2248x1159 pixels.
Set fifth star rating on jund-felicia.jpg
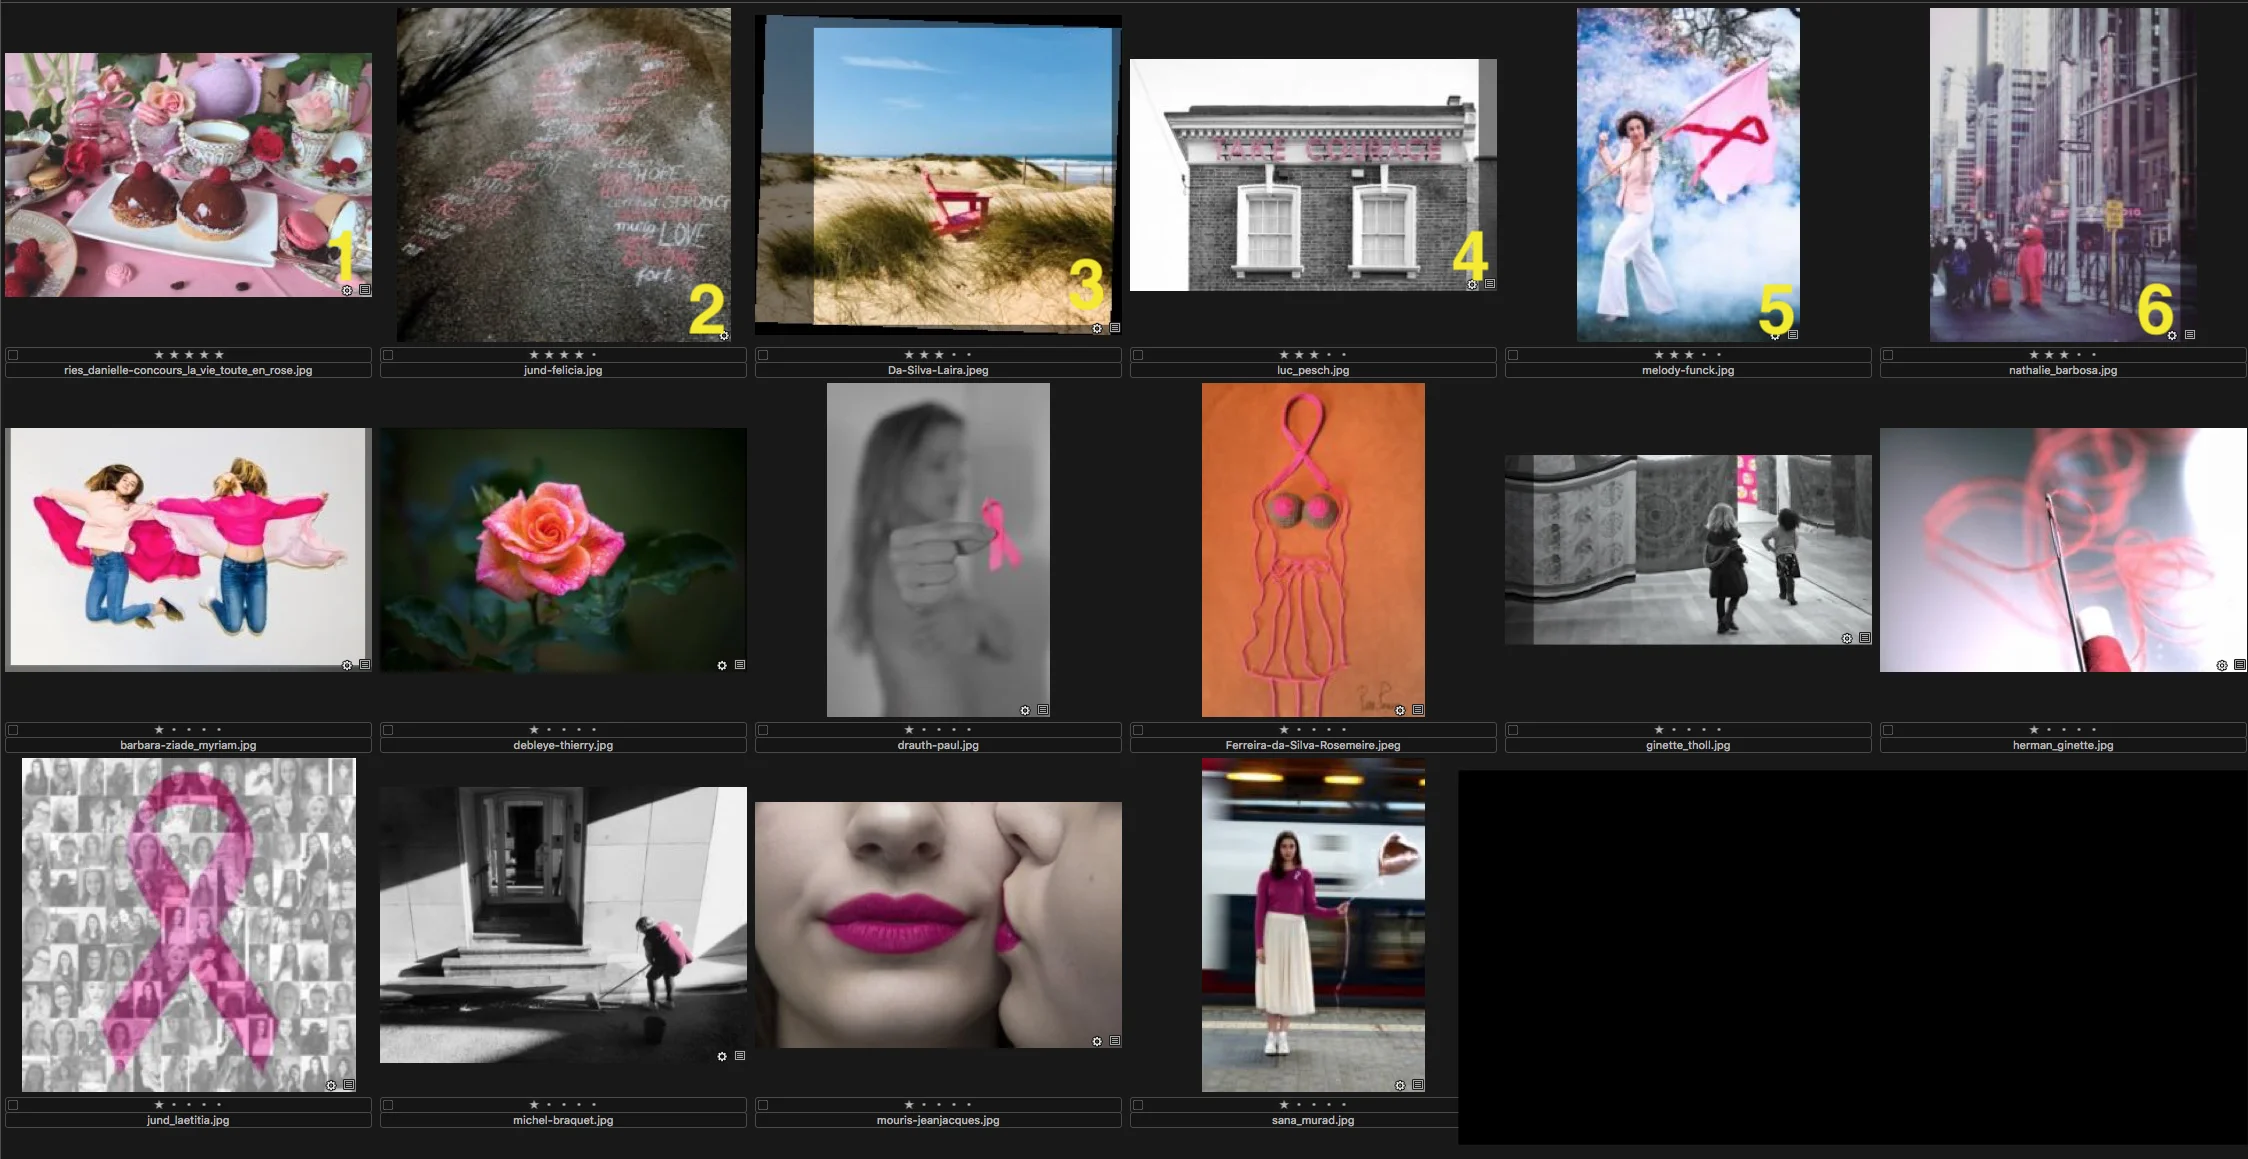pos(594,355)
